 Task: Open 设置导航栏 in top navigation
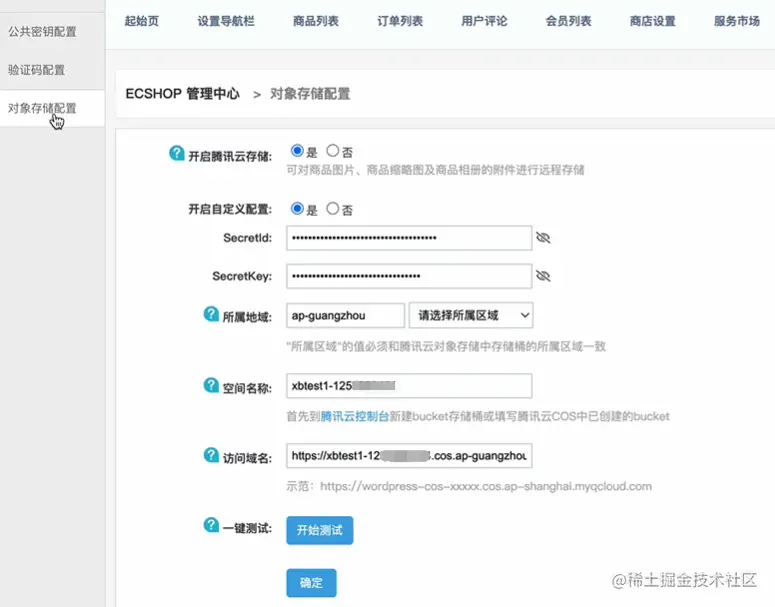(226, 21)
